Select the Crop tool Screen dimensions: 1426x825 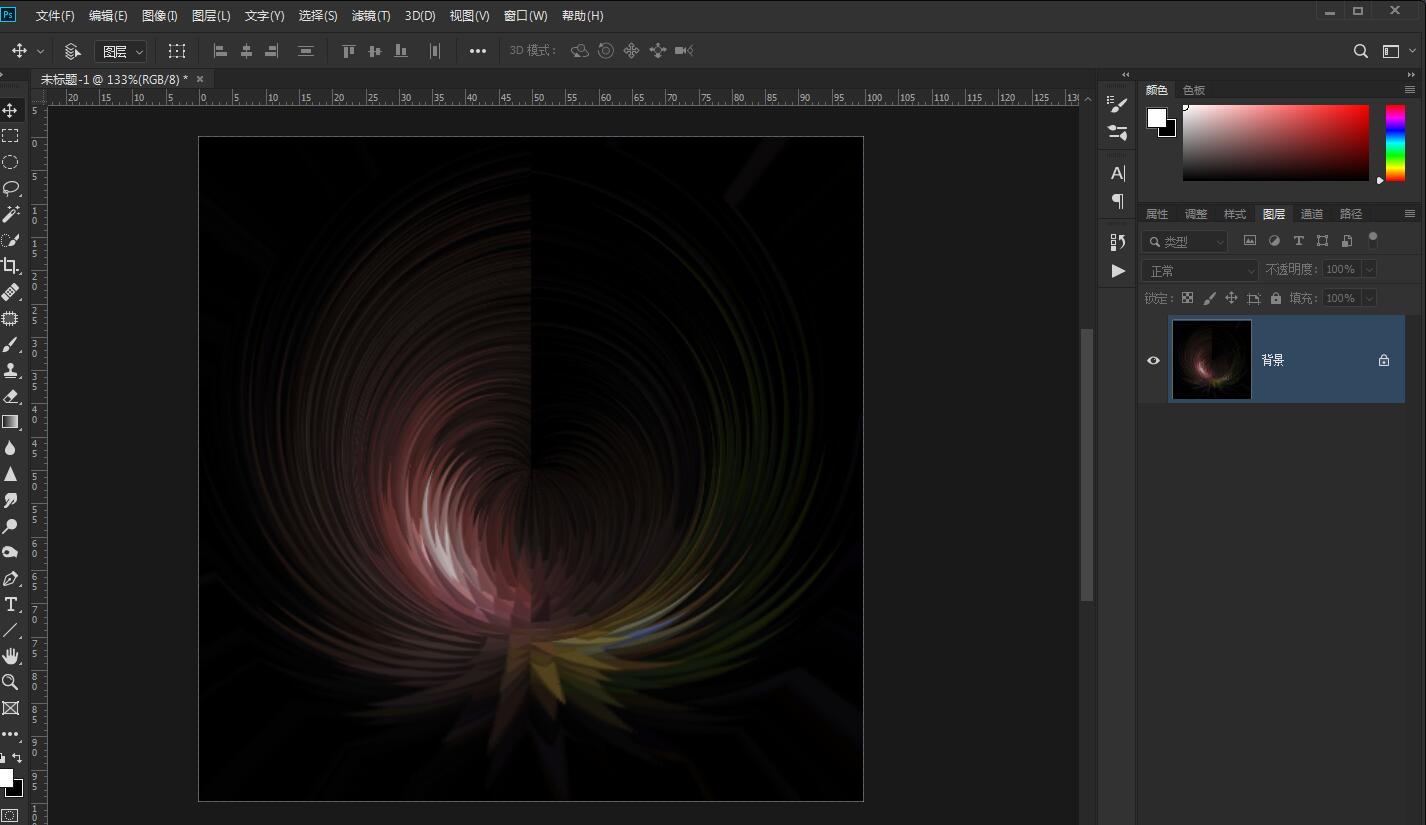11,266
